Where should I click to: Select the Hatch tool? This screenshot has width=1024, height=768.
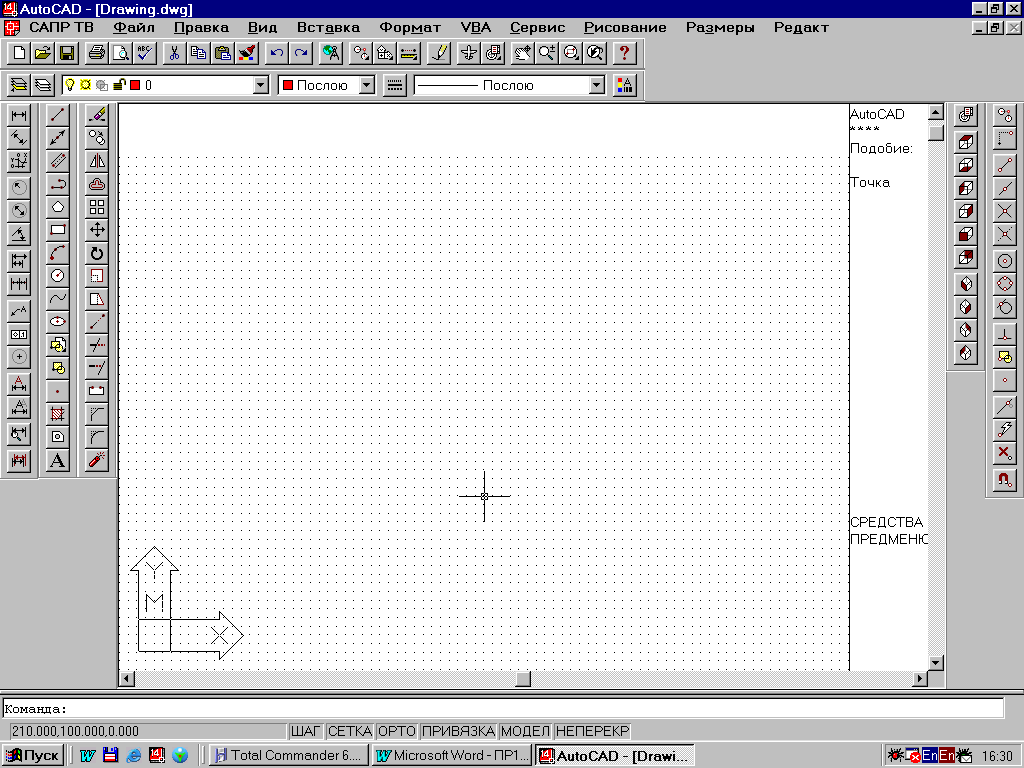(57, 413)
